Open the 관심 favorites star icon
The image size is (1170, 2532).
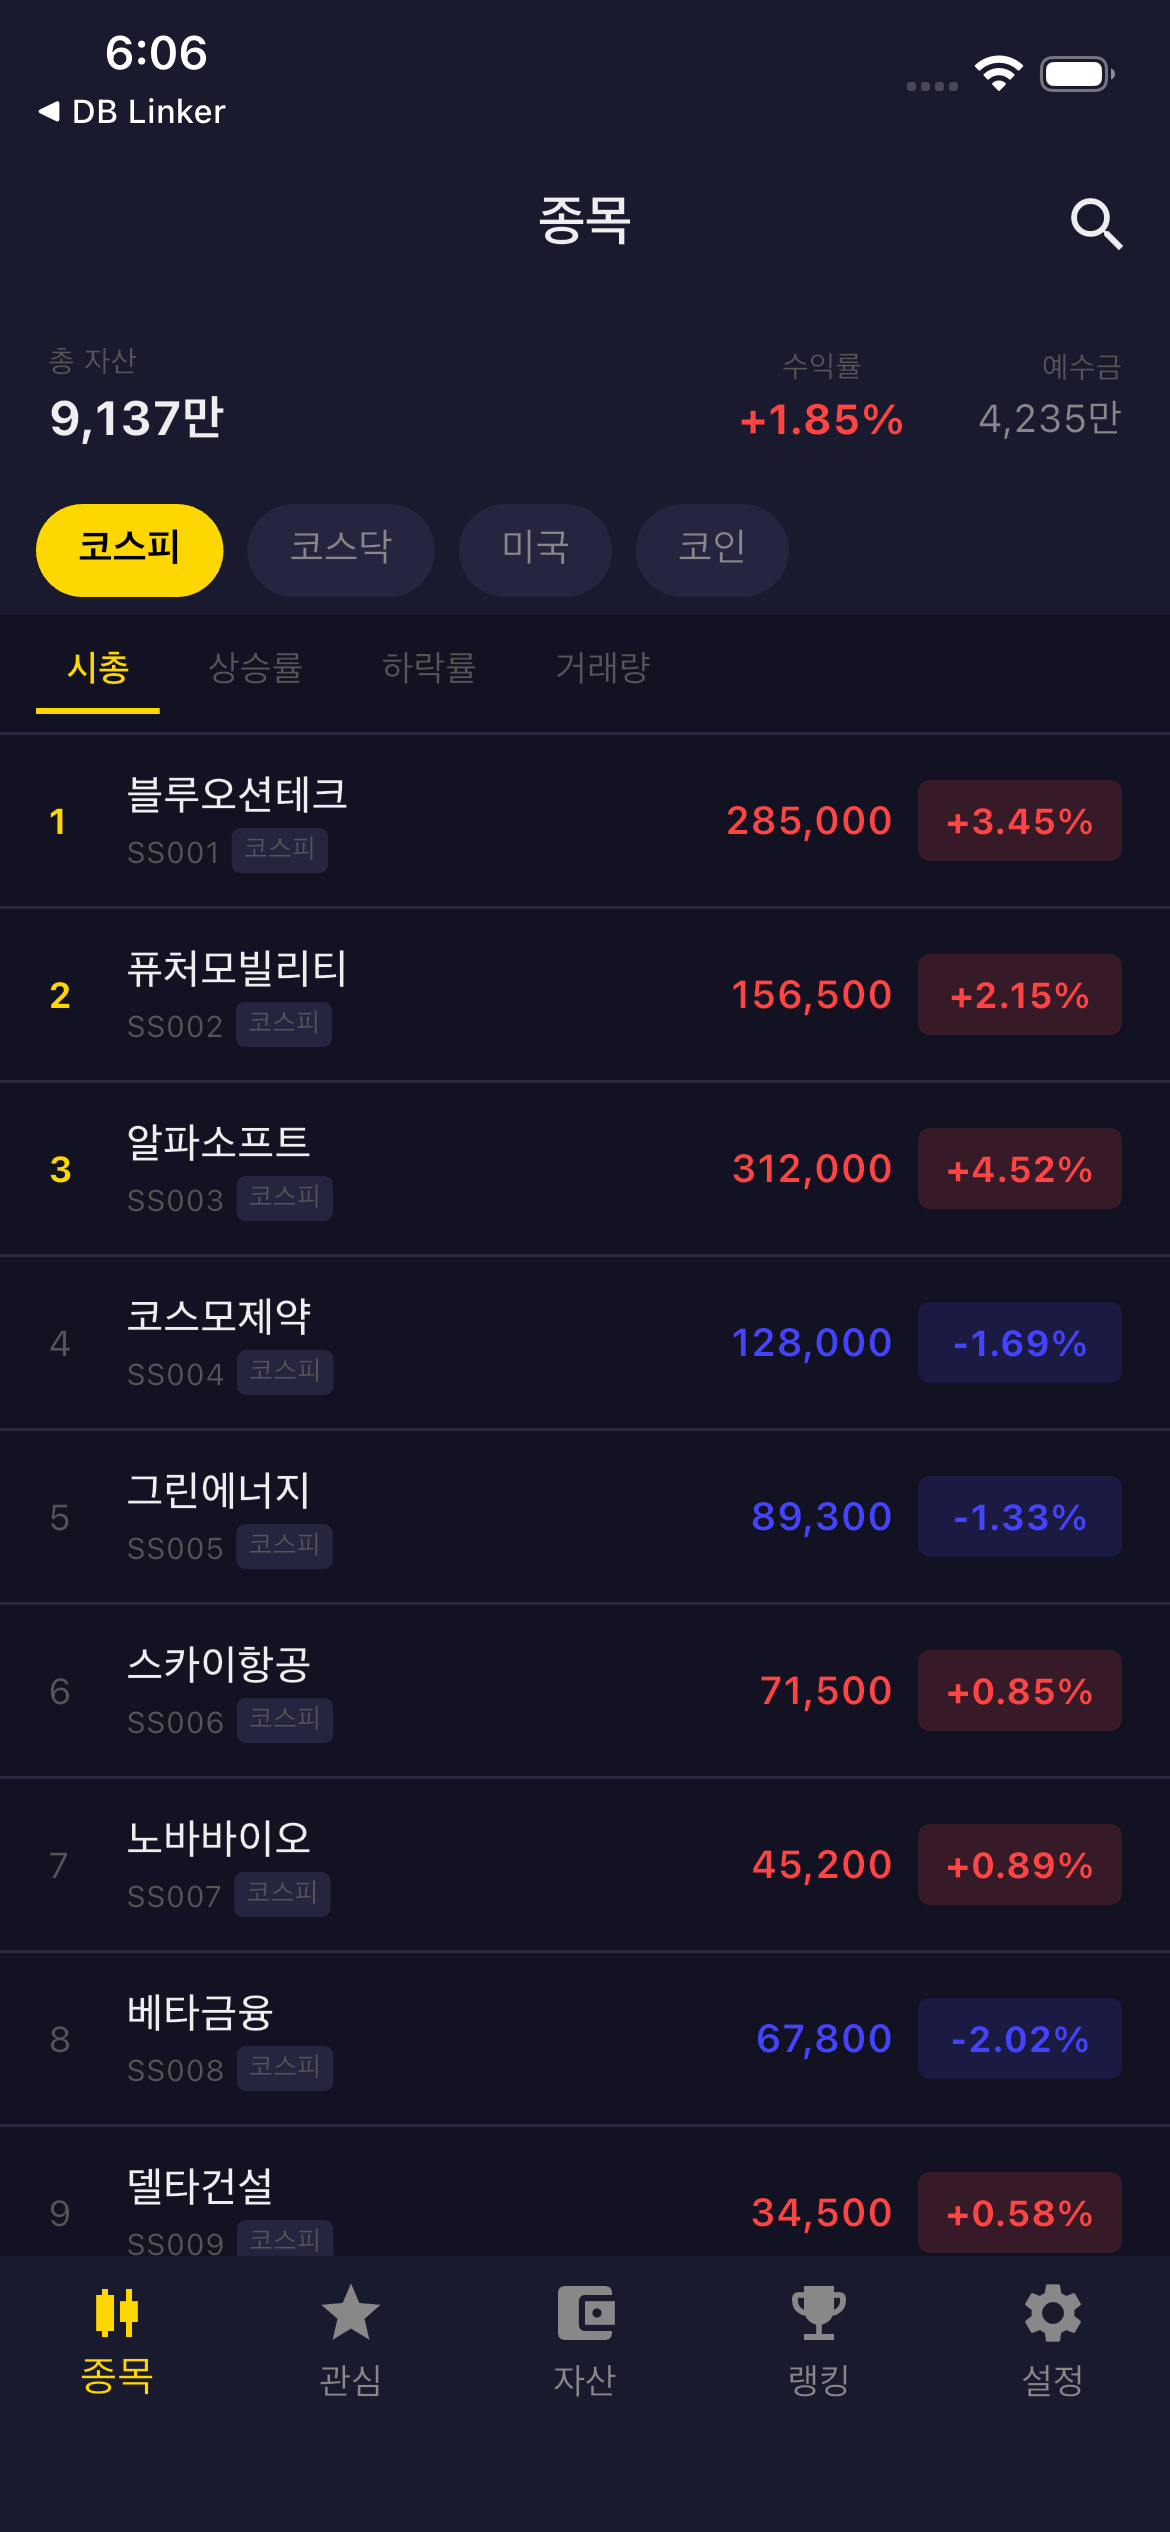(x=350, y=2313)
